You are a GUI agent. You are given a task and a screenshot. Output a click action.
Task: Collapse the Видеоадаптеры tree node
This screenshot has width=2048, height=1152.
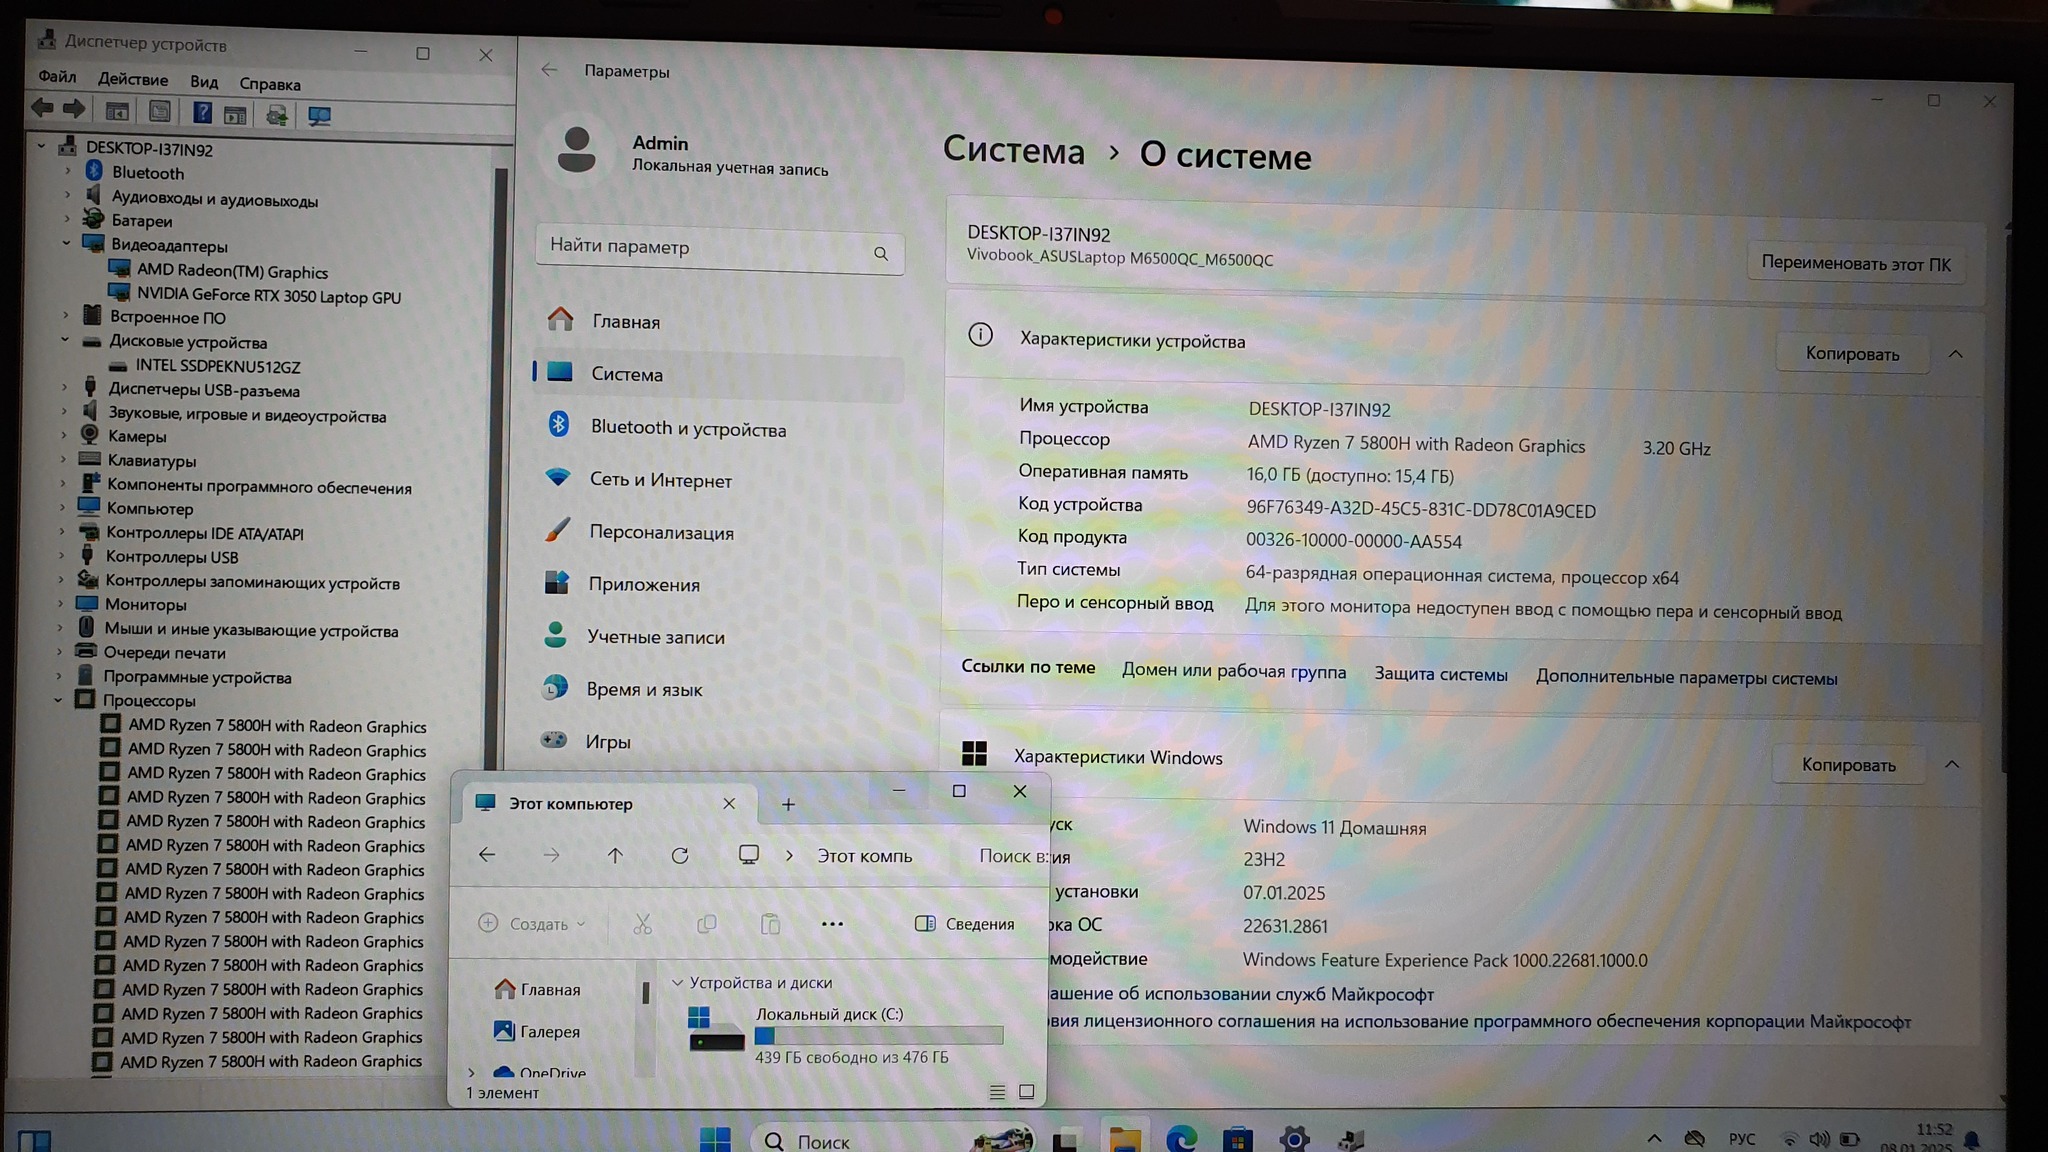click(x=67, y=243)
